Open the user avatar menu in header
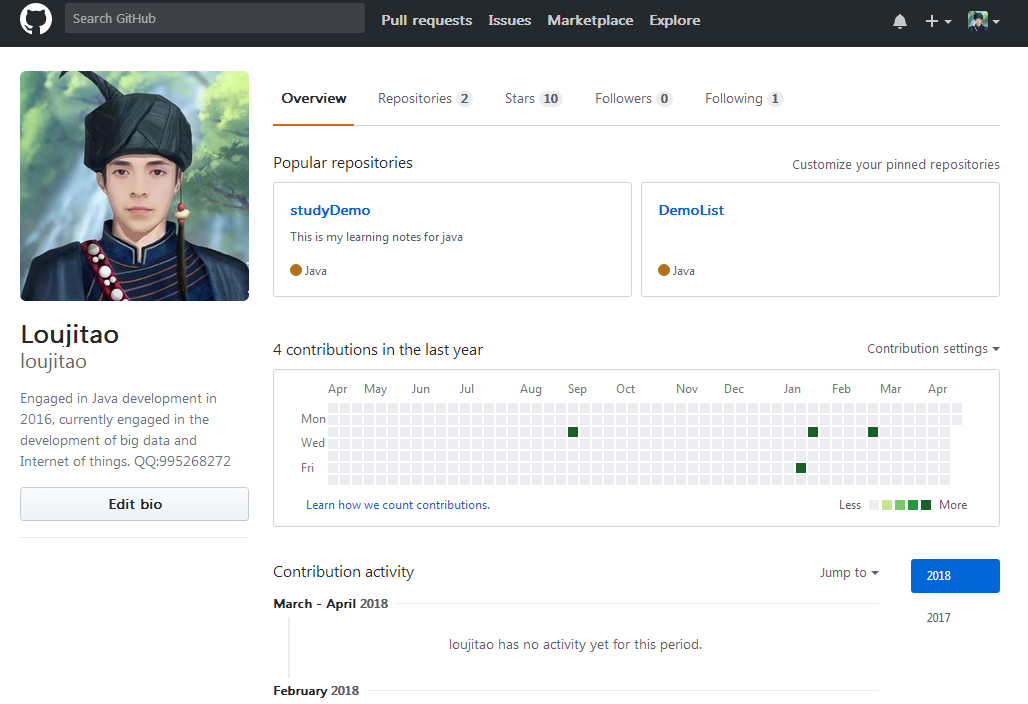The width and height of the screenshot is (1028, 704). 983,21
